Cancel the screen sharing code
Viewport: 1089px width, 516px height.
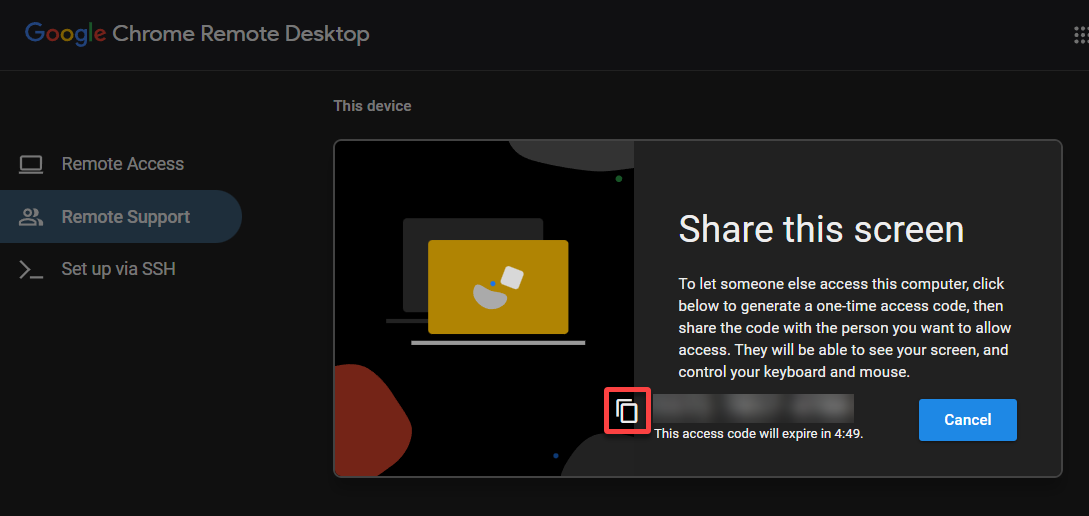point(967,419)
